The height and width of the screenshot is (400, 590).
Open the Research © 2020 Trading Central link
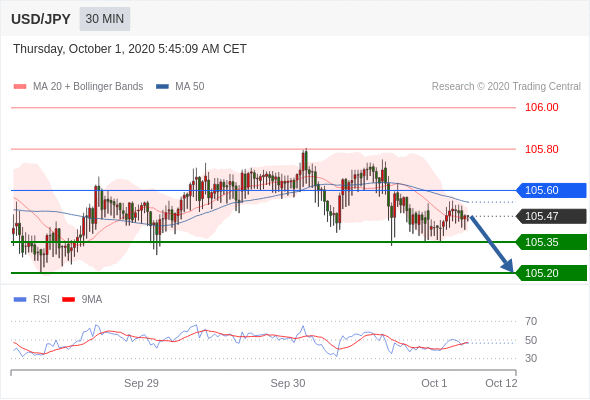(x=506, y=87)
